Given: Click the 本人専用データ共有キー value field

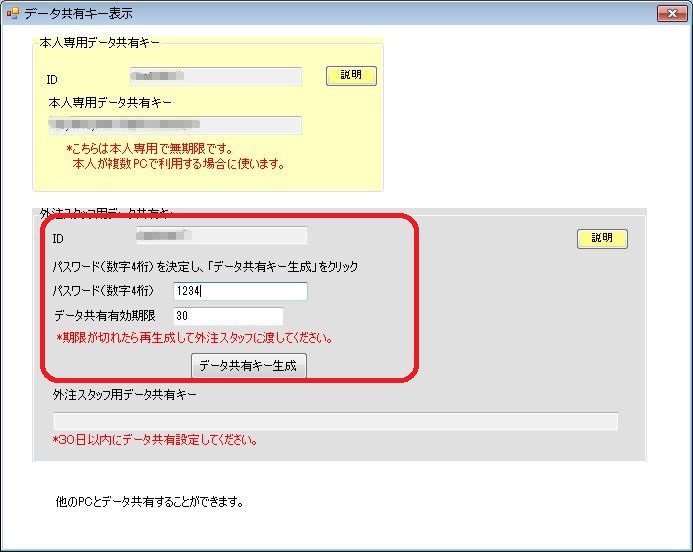Looking at the screenshot, I should (x=175, y=125).
